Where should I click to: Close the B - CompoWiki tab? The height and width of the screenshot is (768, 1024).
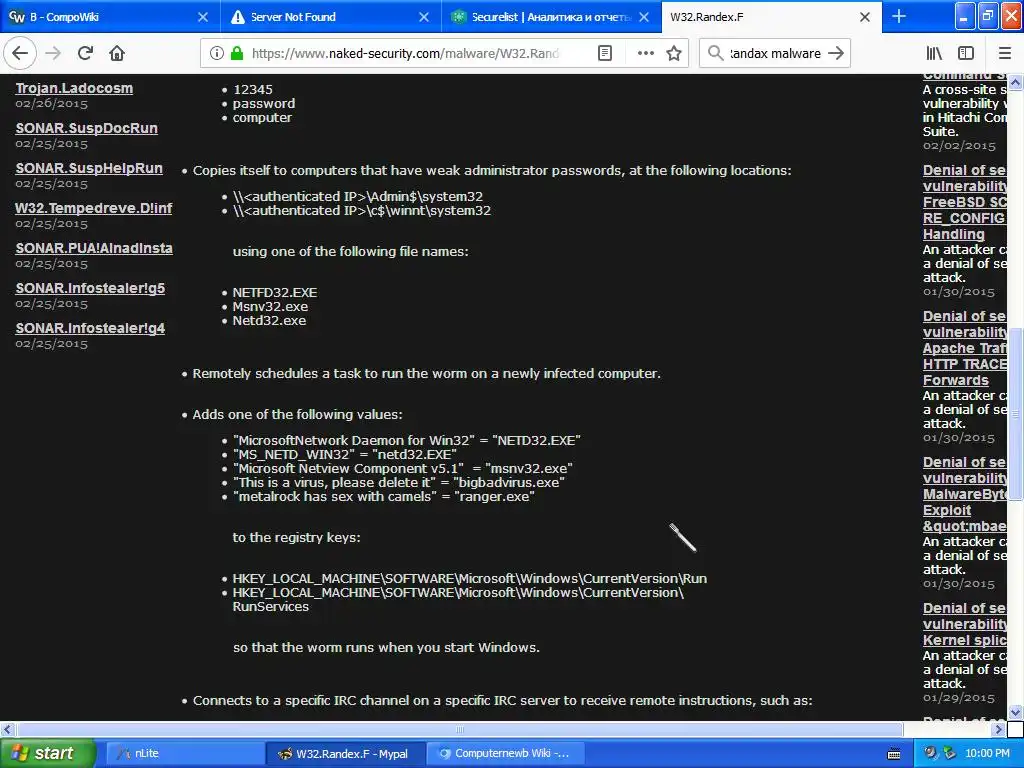(203, 17)
